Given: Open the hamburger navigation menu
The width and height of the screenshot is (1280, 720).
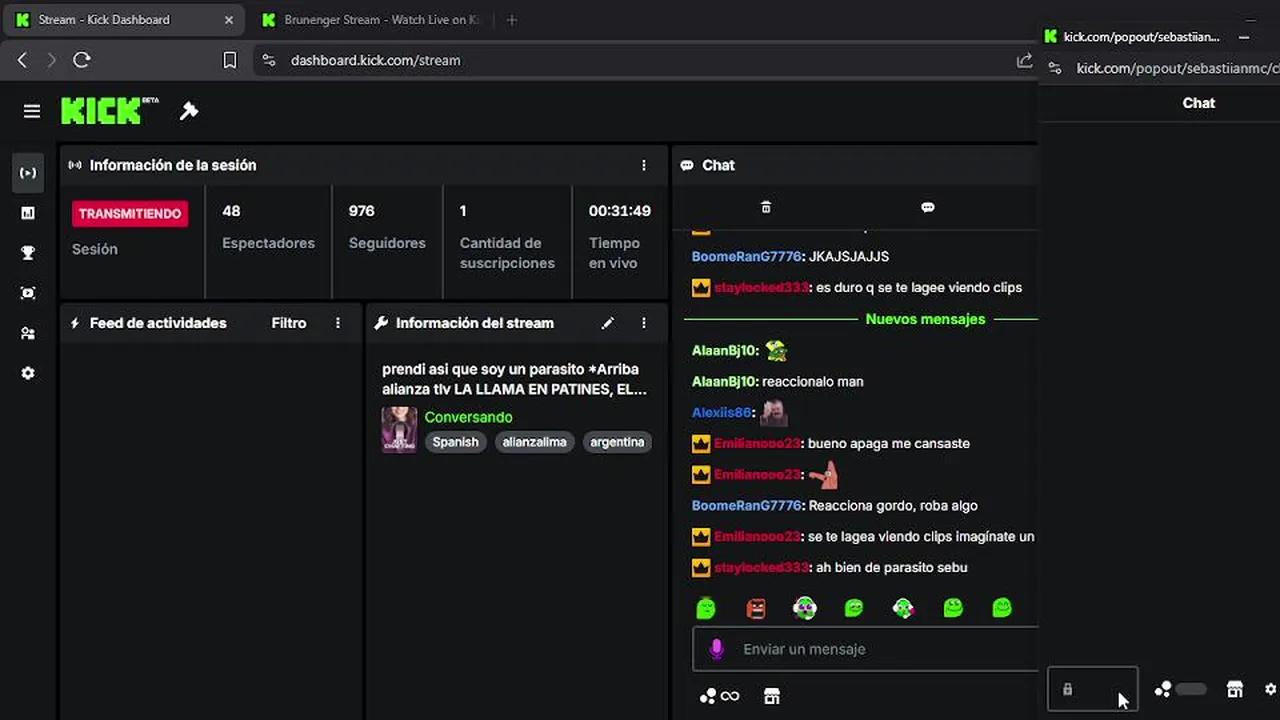Looking at the screenshot, I should pyautogui.click(x=32, y=111).
